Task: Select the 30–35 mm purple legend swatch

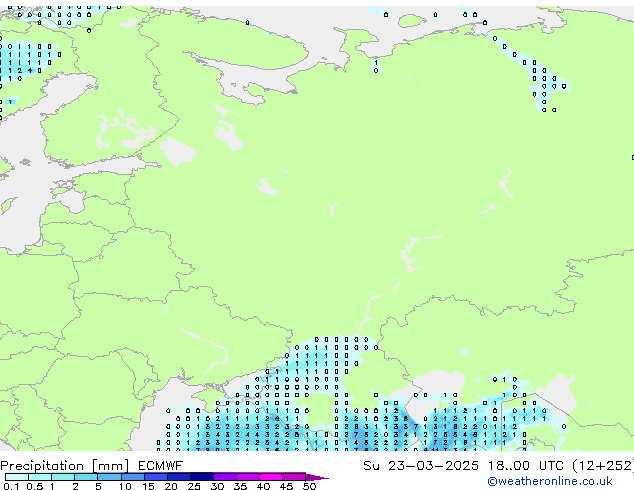Action: tap(225, 477)
